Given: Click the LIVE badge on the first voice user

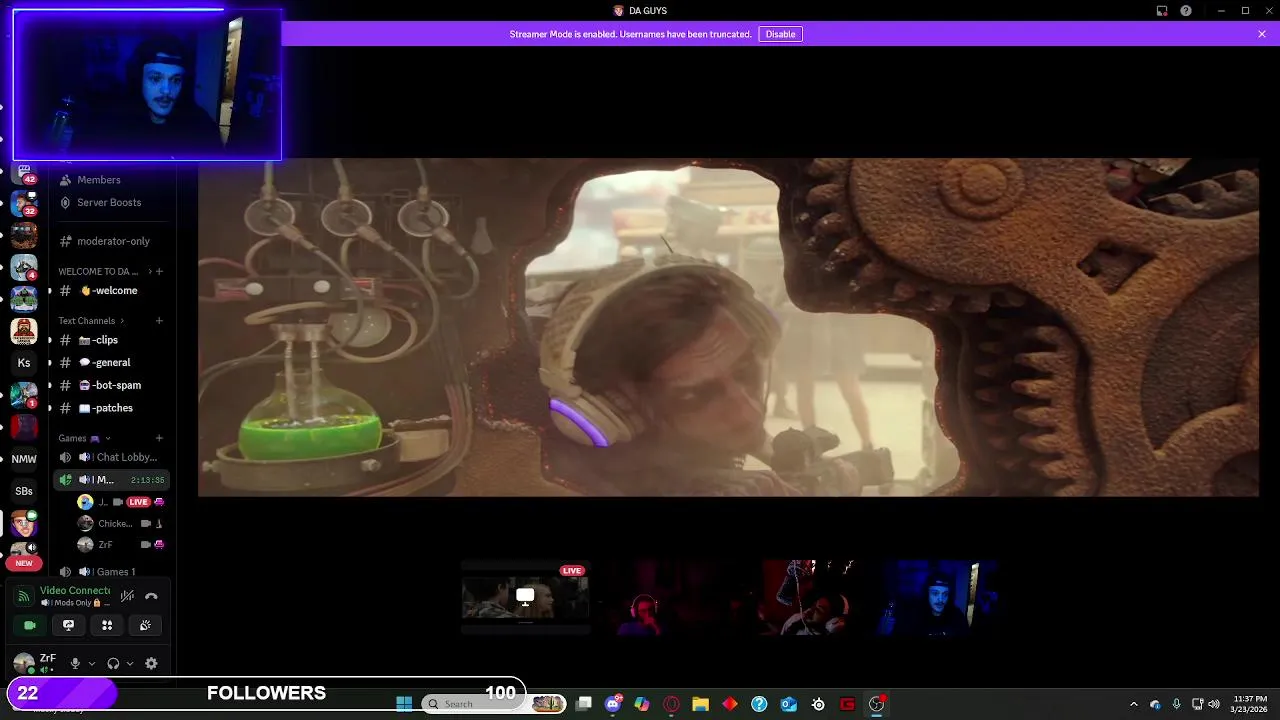Looking at the screenshot, I should tap(138, 502).
